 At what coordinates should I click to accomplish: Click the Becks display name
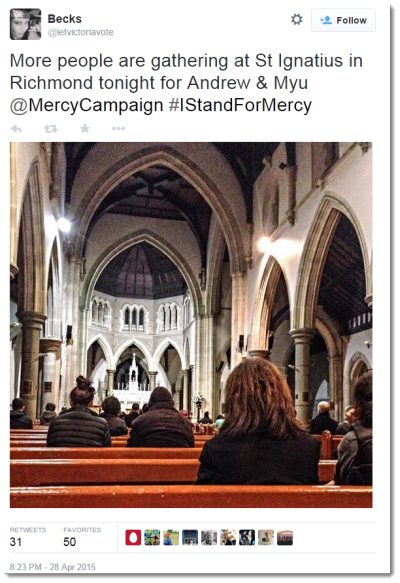point(65,19)
